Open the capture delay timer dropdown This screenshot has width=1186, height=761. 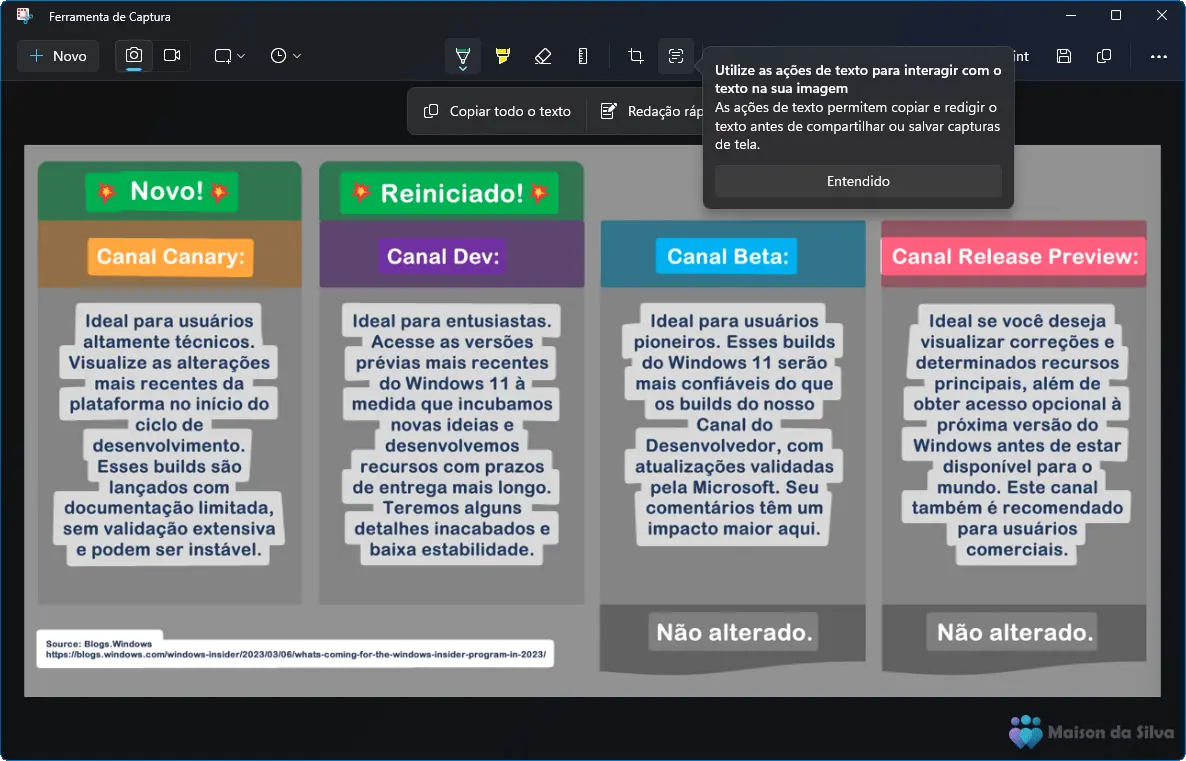(x=285, y=56)
